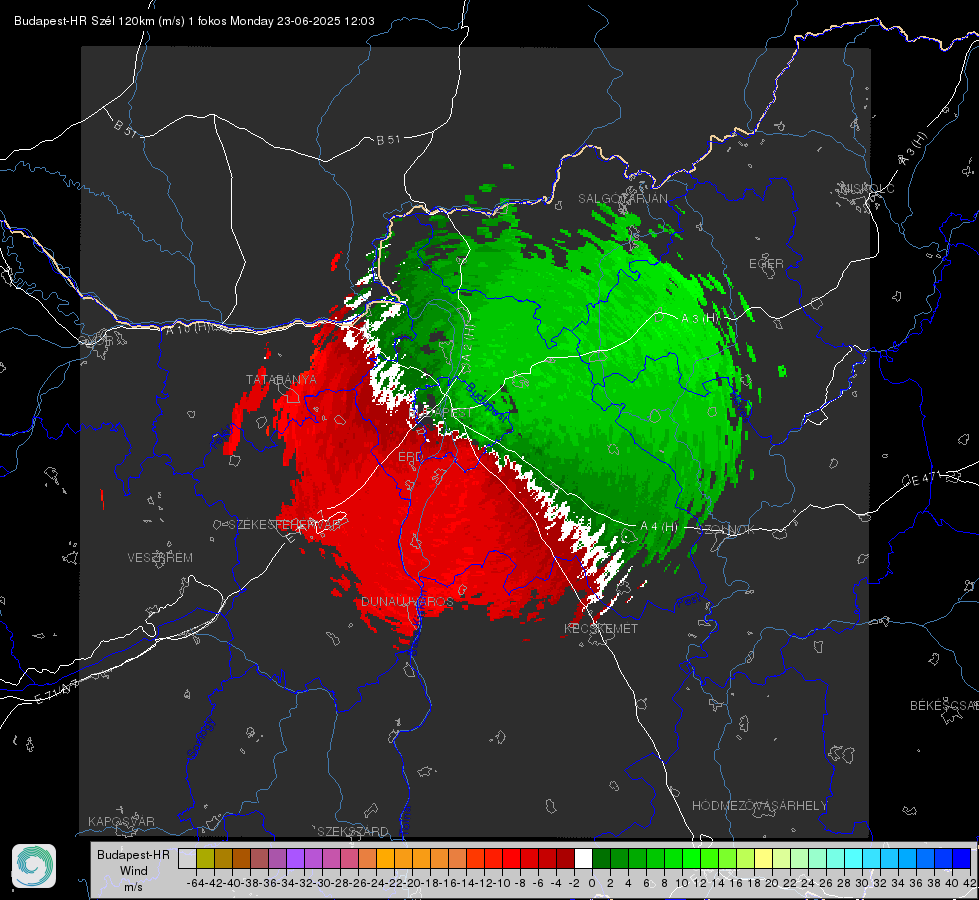Select the dark red swatch between -4 and -2

pyautogui.click(x=565, y=858)
